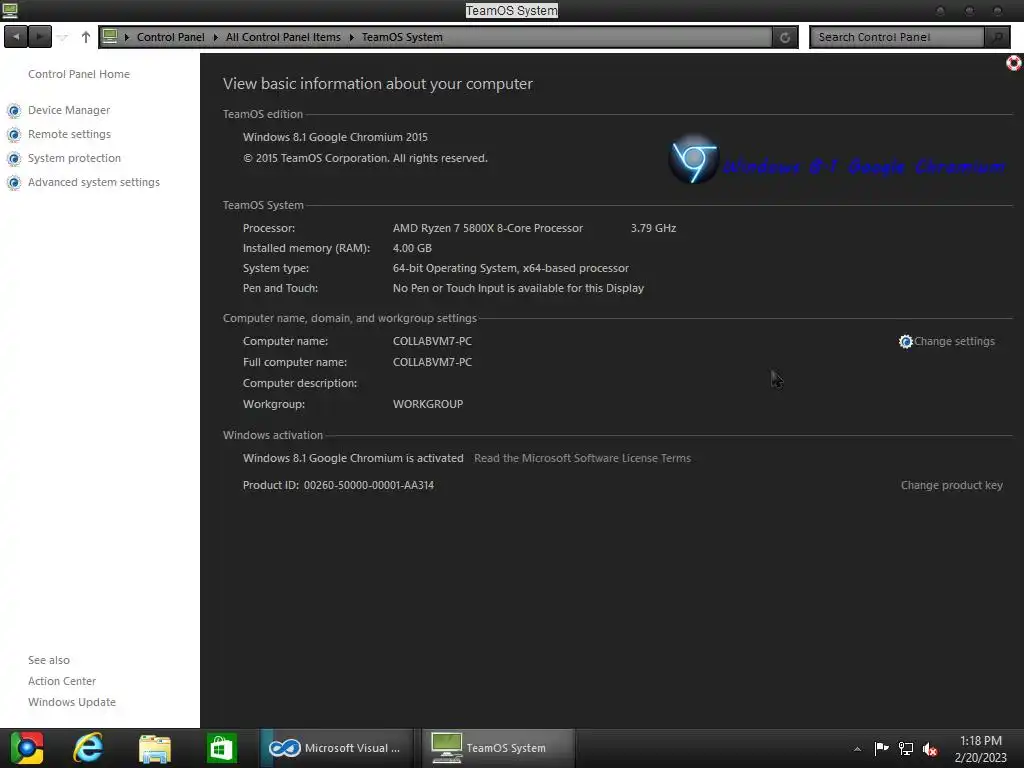Viewport: 1024px width, 768px height.
Task: Click the Forward navigation arrow
Action: (x=40, y=37)
